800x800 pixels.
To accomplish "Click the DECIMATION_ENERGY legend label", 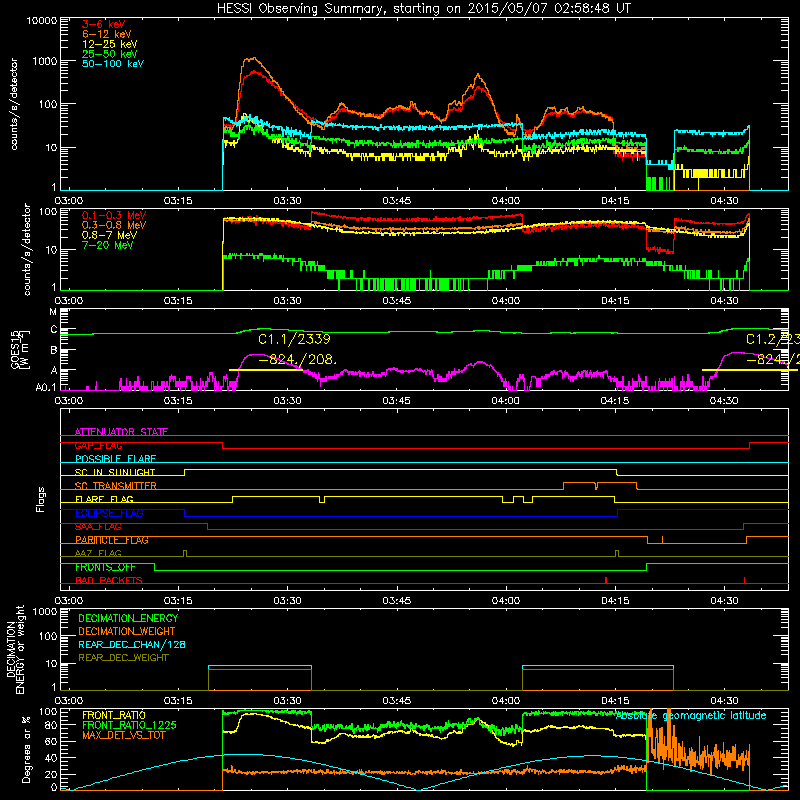I will tap(128, 618).
